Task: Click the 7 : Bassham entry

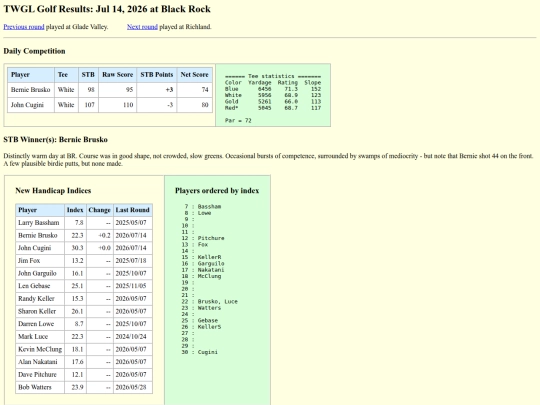Action: [x=203, y=207]
